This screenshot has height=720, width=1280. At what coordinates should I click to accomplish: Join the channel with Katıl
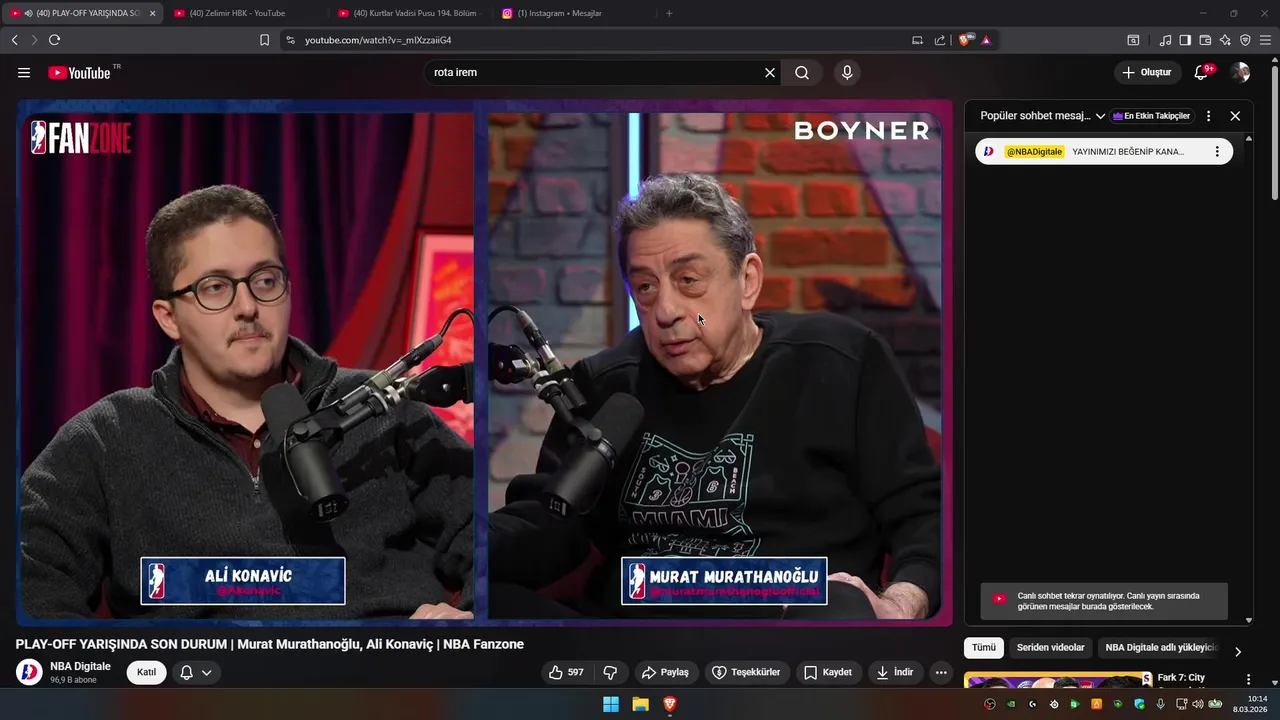click(146, 672)
